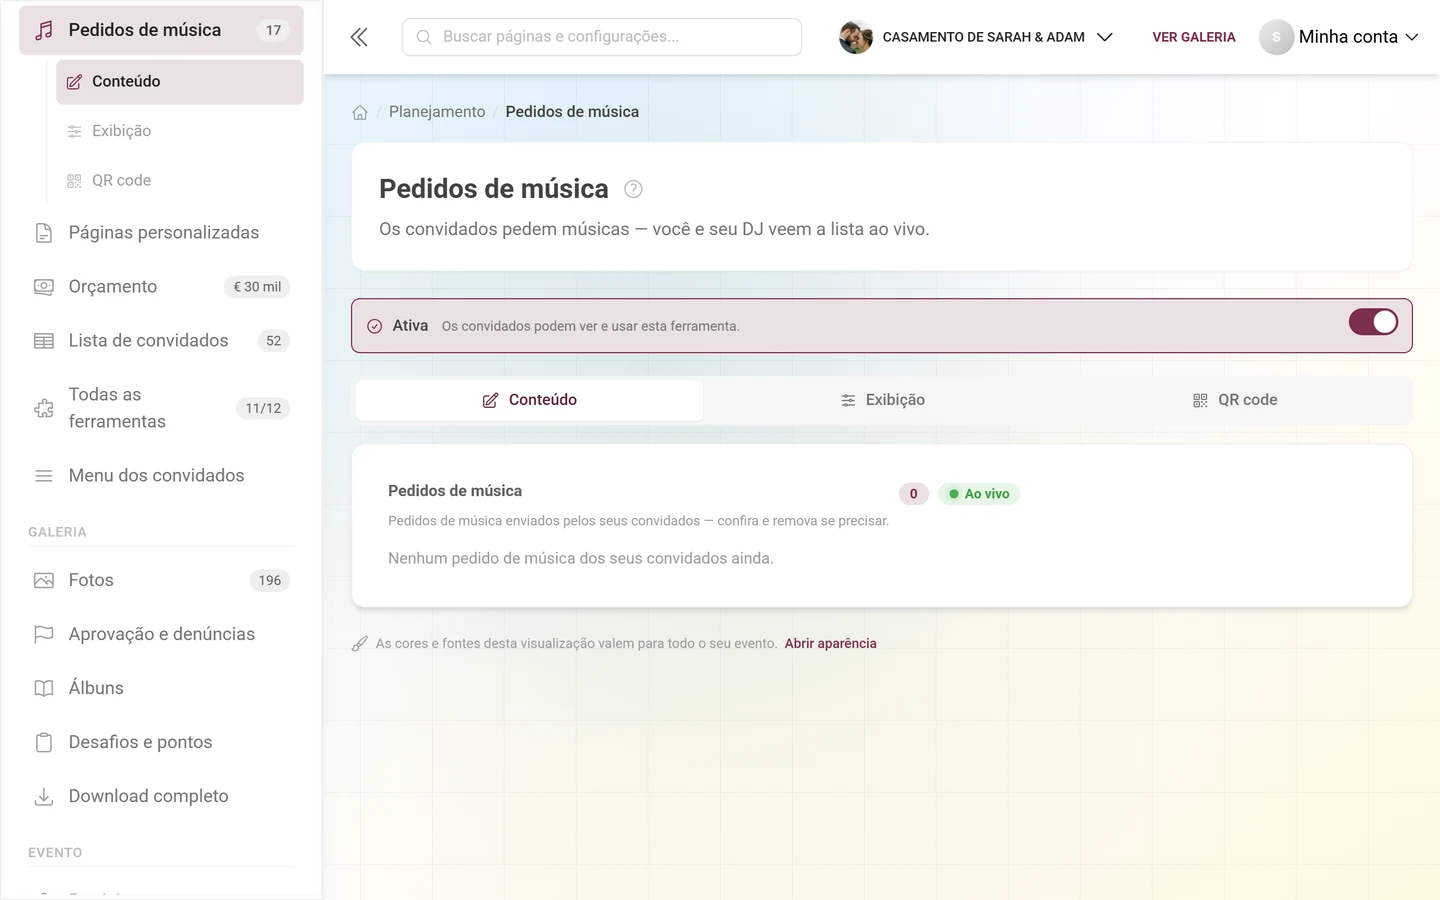Click the Páginas personalizadas document icon
The width and height of the screenshot is (1440, 900).
point(44,233)
